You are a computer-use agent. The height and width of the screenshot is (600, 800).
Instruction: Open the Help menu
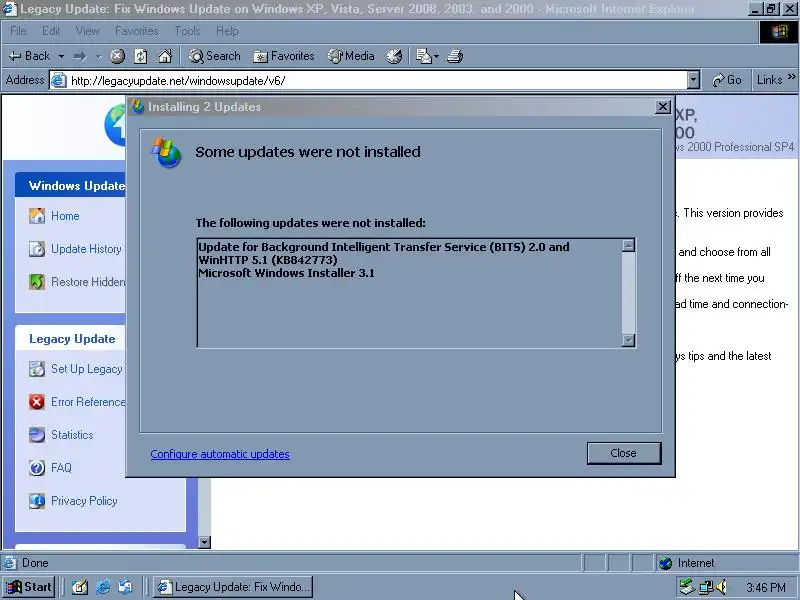(x=227, y=31)
